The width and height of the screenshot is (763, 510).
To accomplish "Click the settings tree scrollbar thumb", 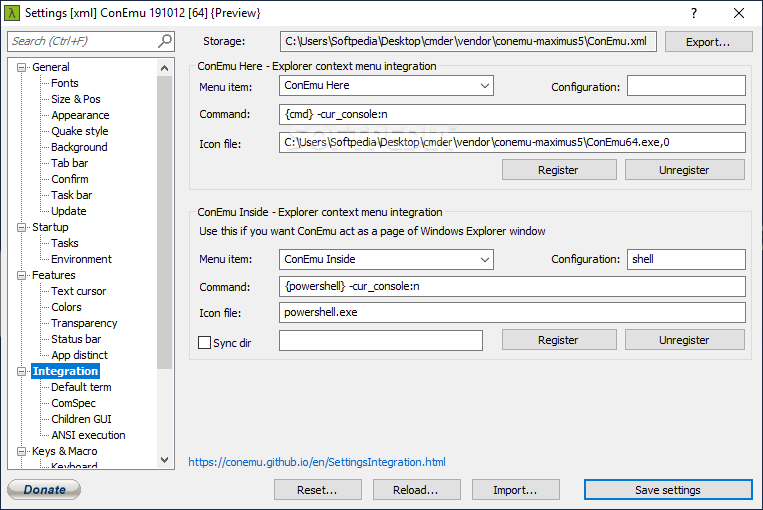I will point(164,222).
